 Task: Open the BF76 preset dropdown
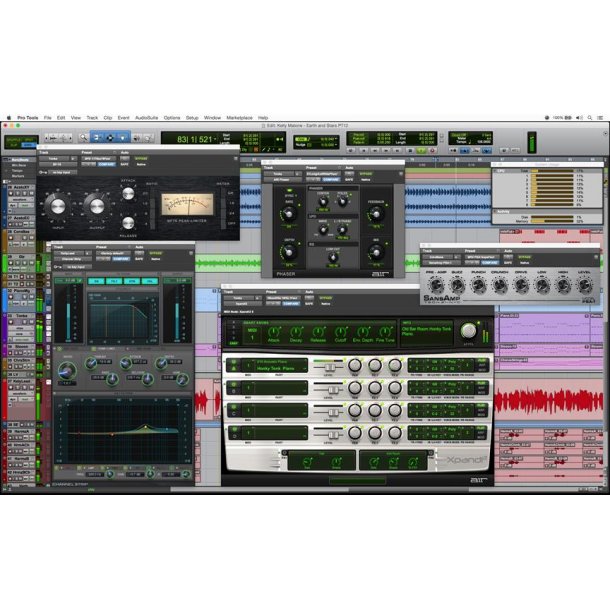[x=98, y=159]
